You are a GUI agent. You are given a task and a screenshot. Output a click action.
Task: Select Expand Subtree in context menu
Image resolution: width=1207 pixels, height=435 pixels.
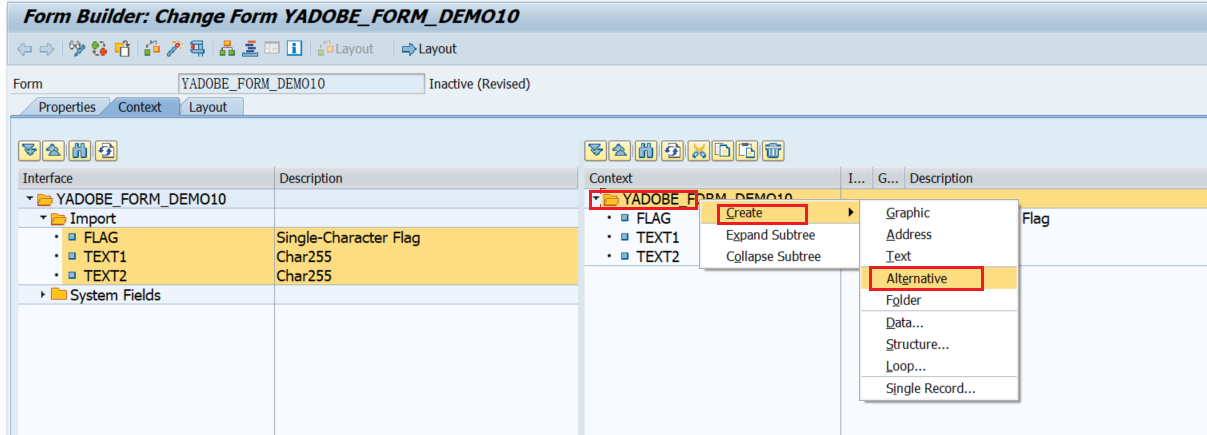[770, 235]
